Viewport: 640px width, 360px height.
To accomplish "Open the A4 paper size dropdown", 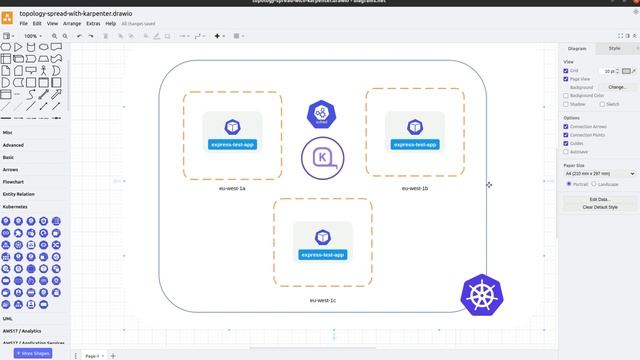I will [600, 173].
